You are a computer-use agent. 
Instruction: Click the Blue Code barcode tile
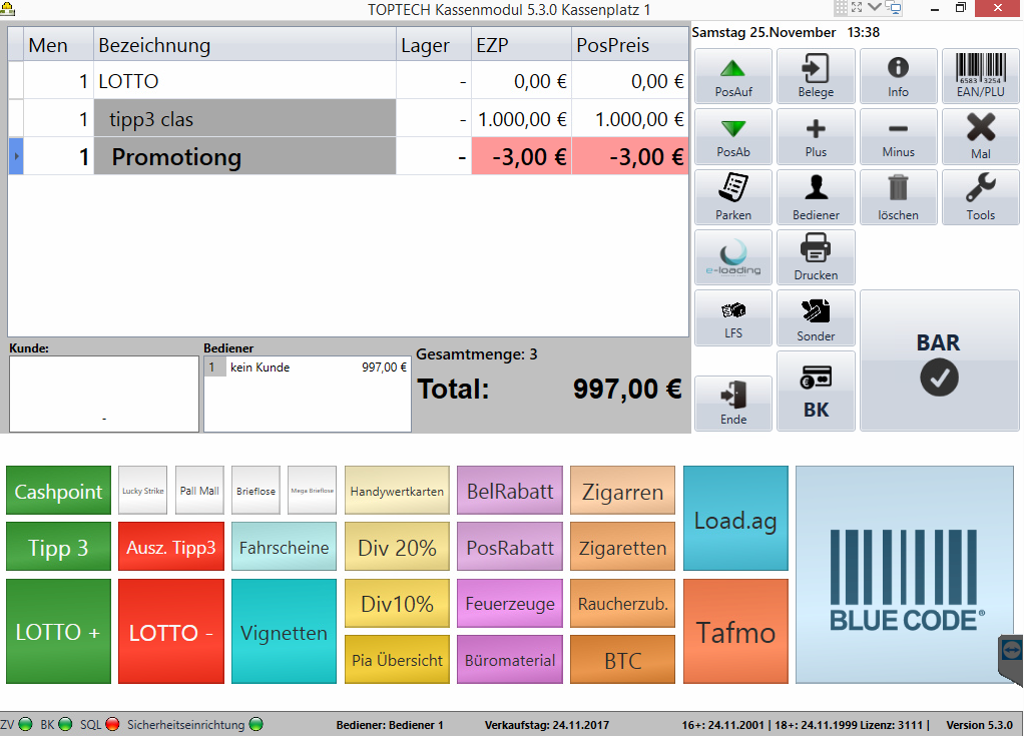(x=904, y=575)
